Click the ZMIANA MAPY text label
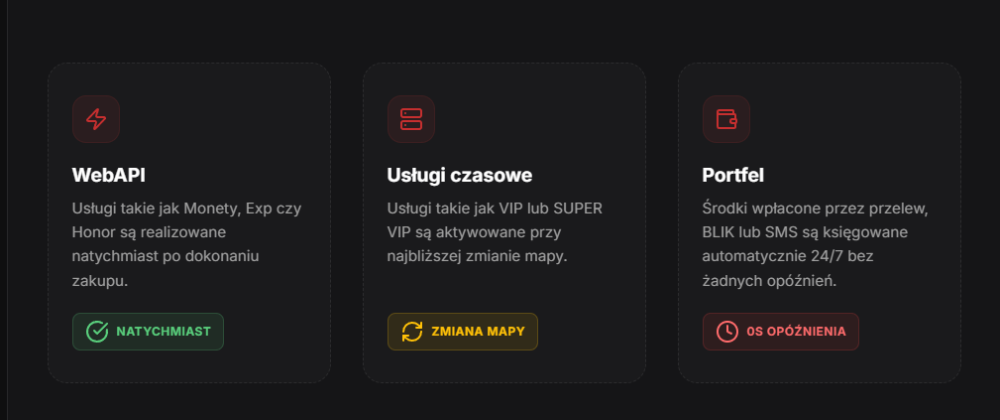Screen dimensions: 1000x420 [478, 331]
